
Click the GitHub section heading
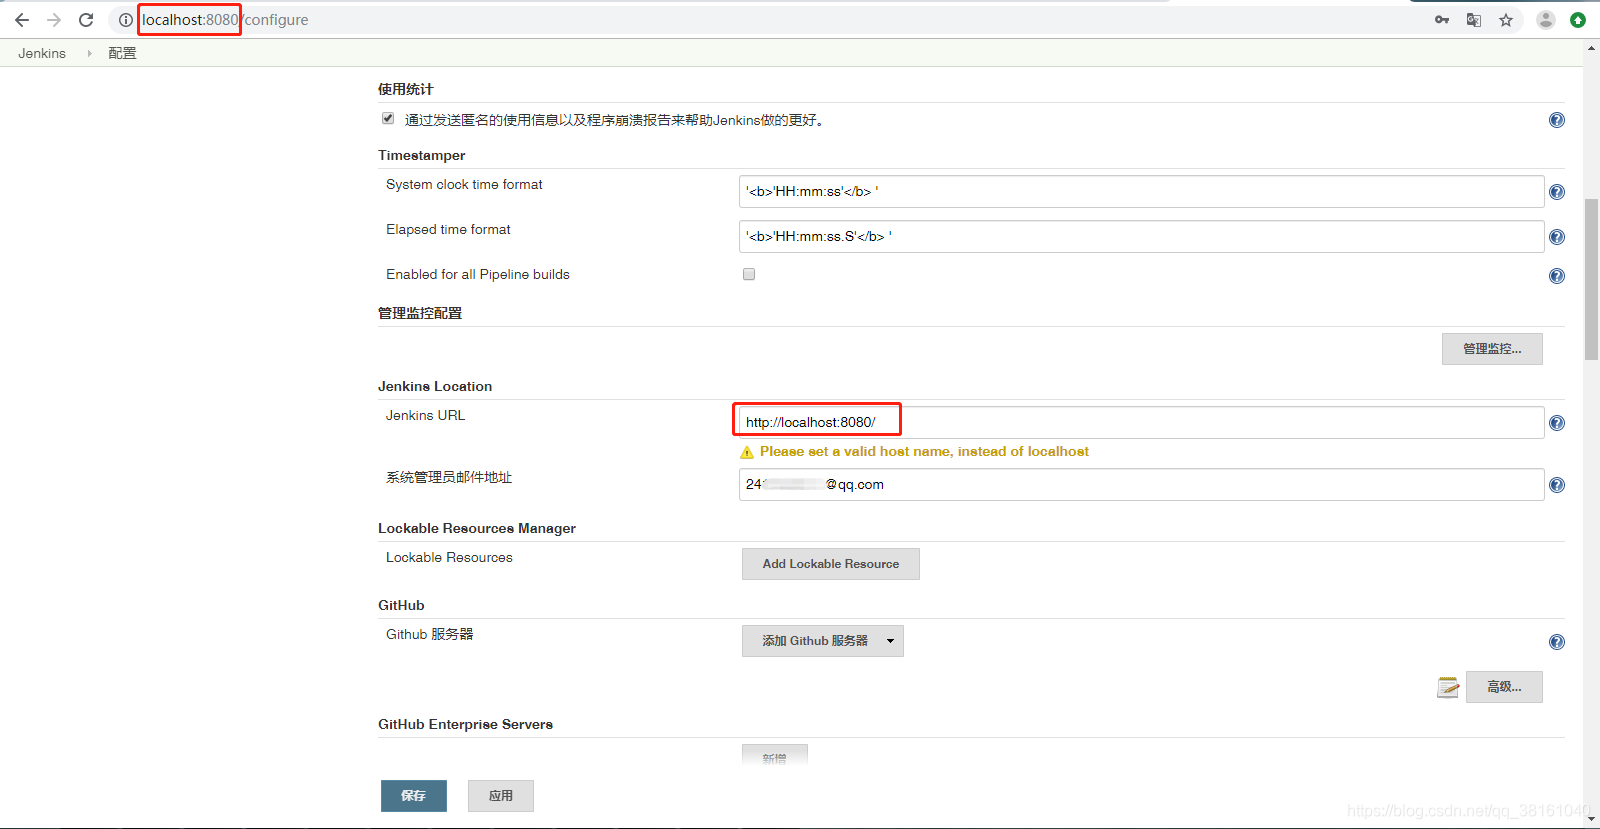[x=401, y=605]
